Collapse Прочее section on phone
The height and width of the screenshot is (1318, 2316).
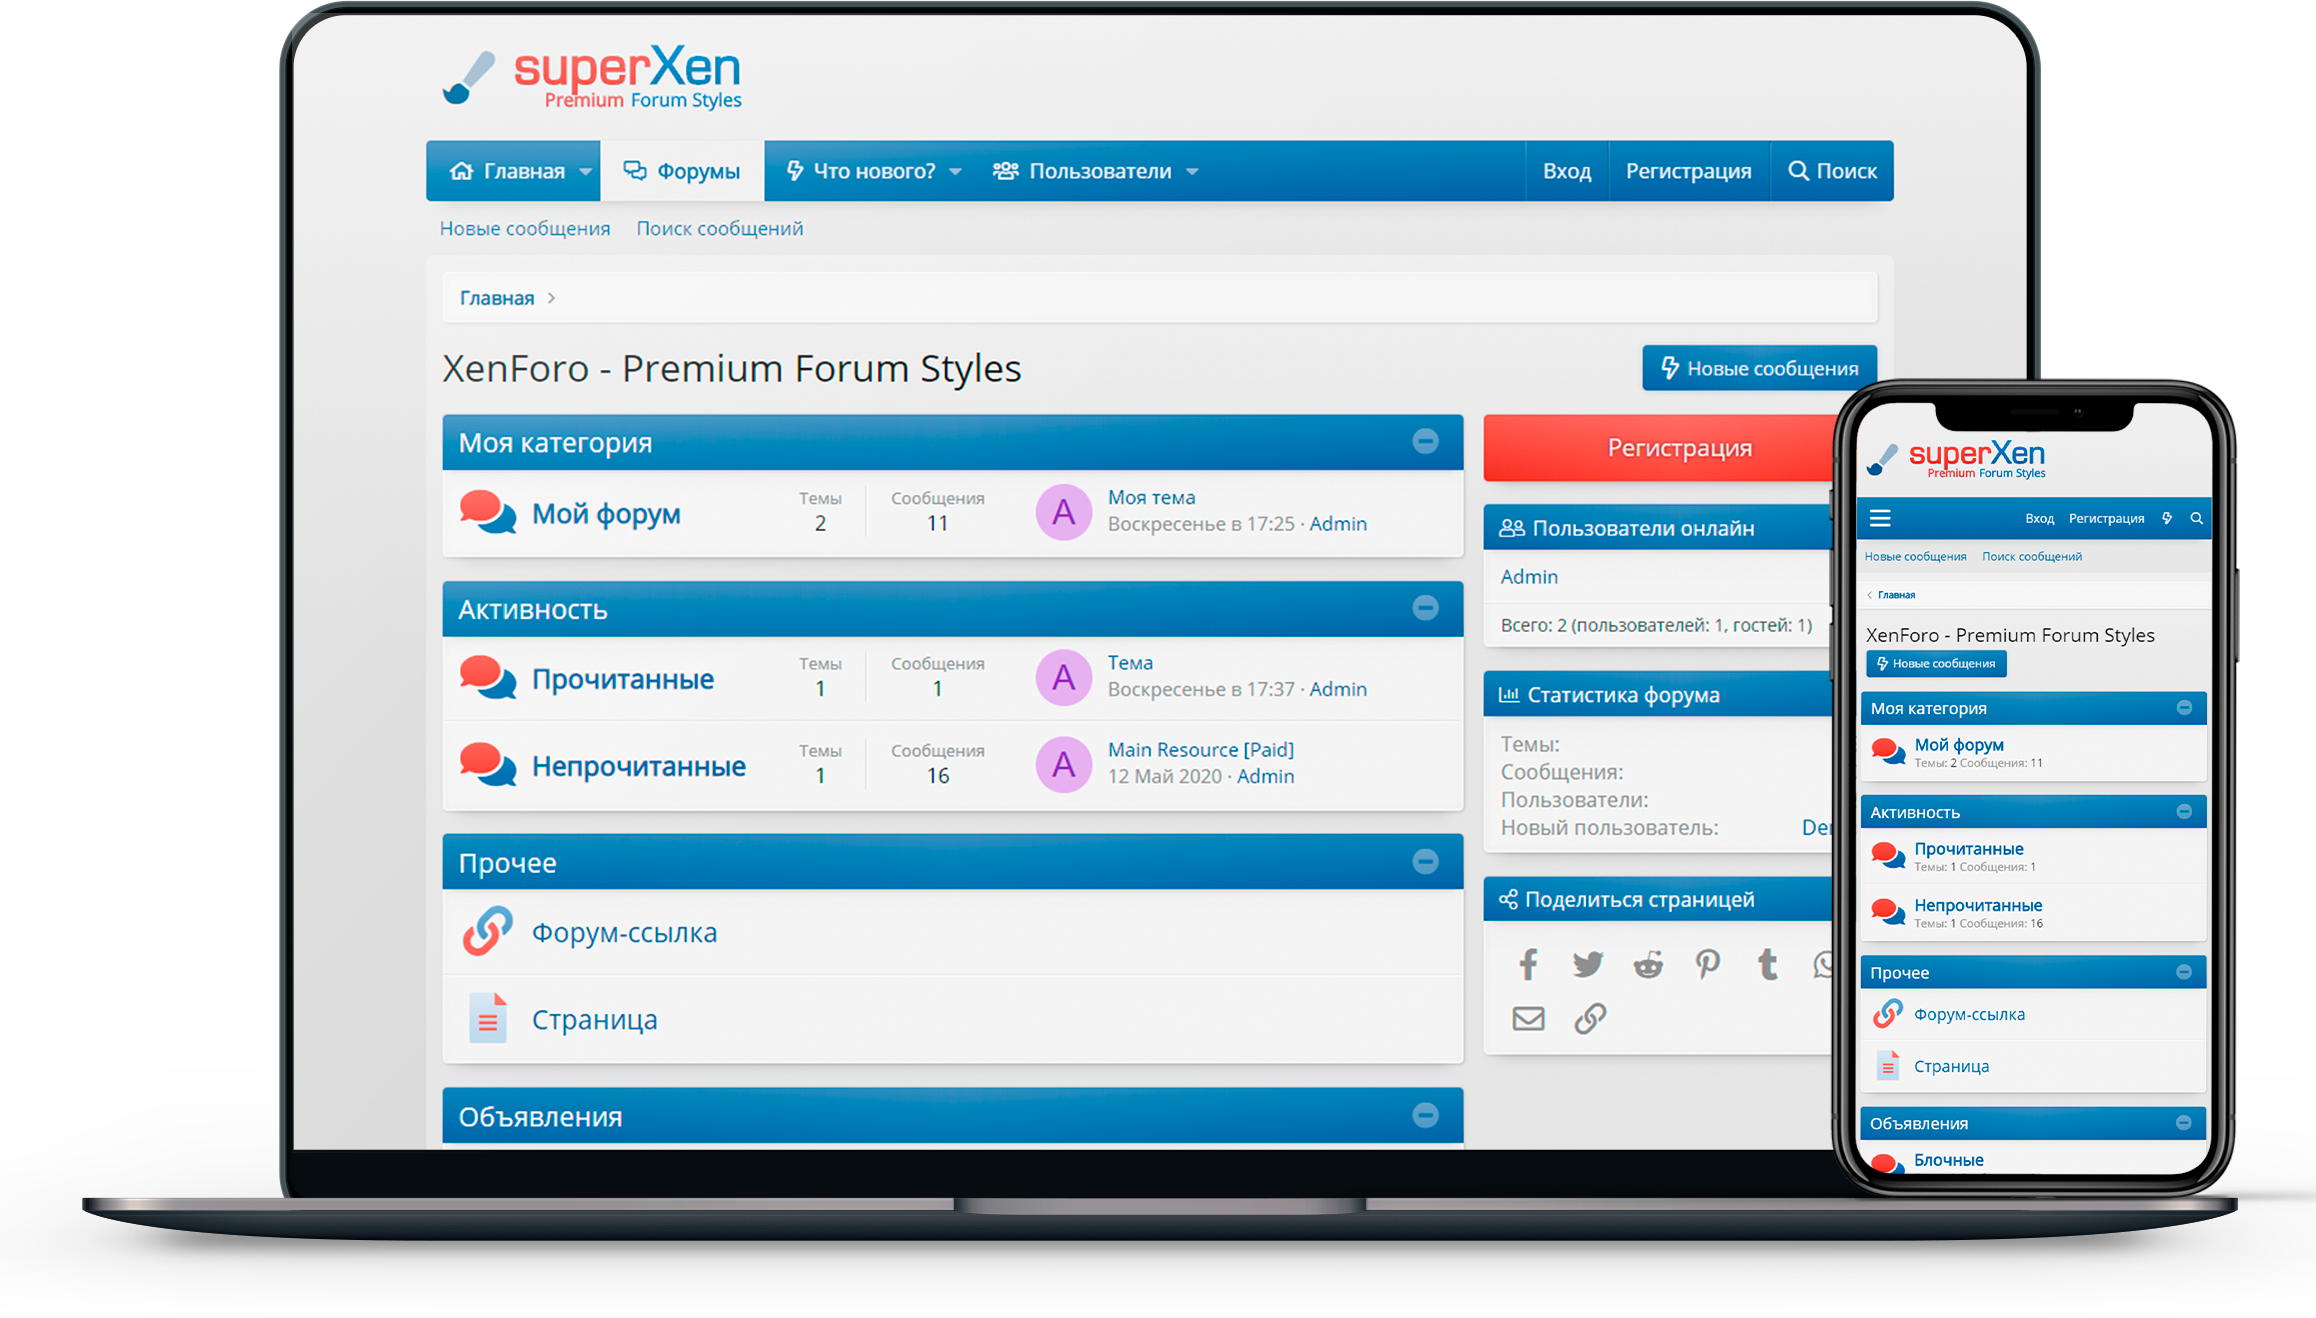[2184, 971]
